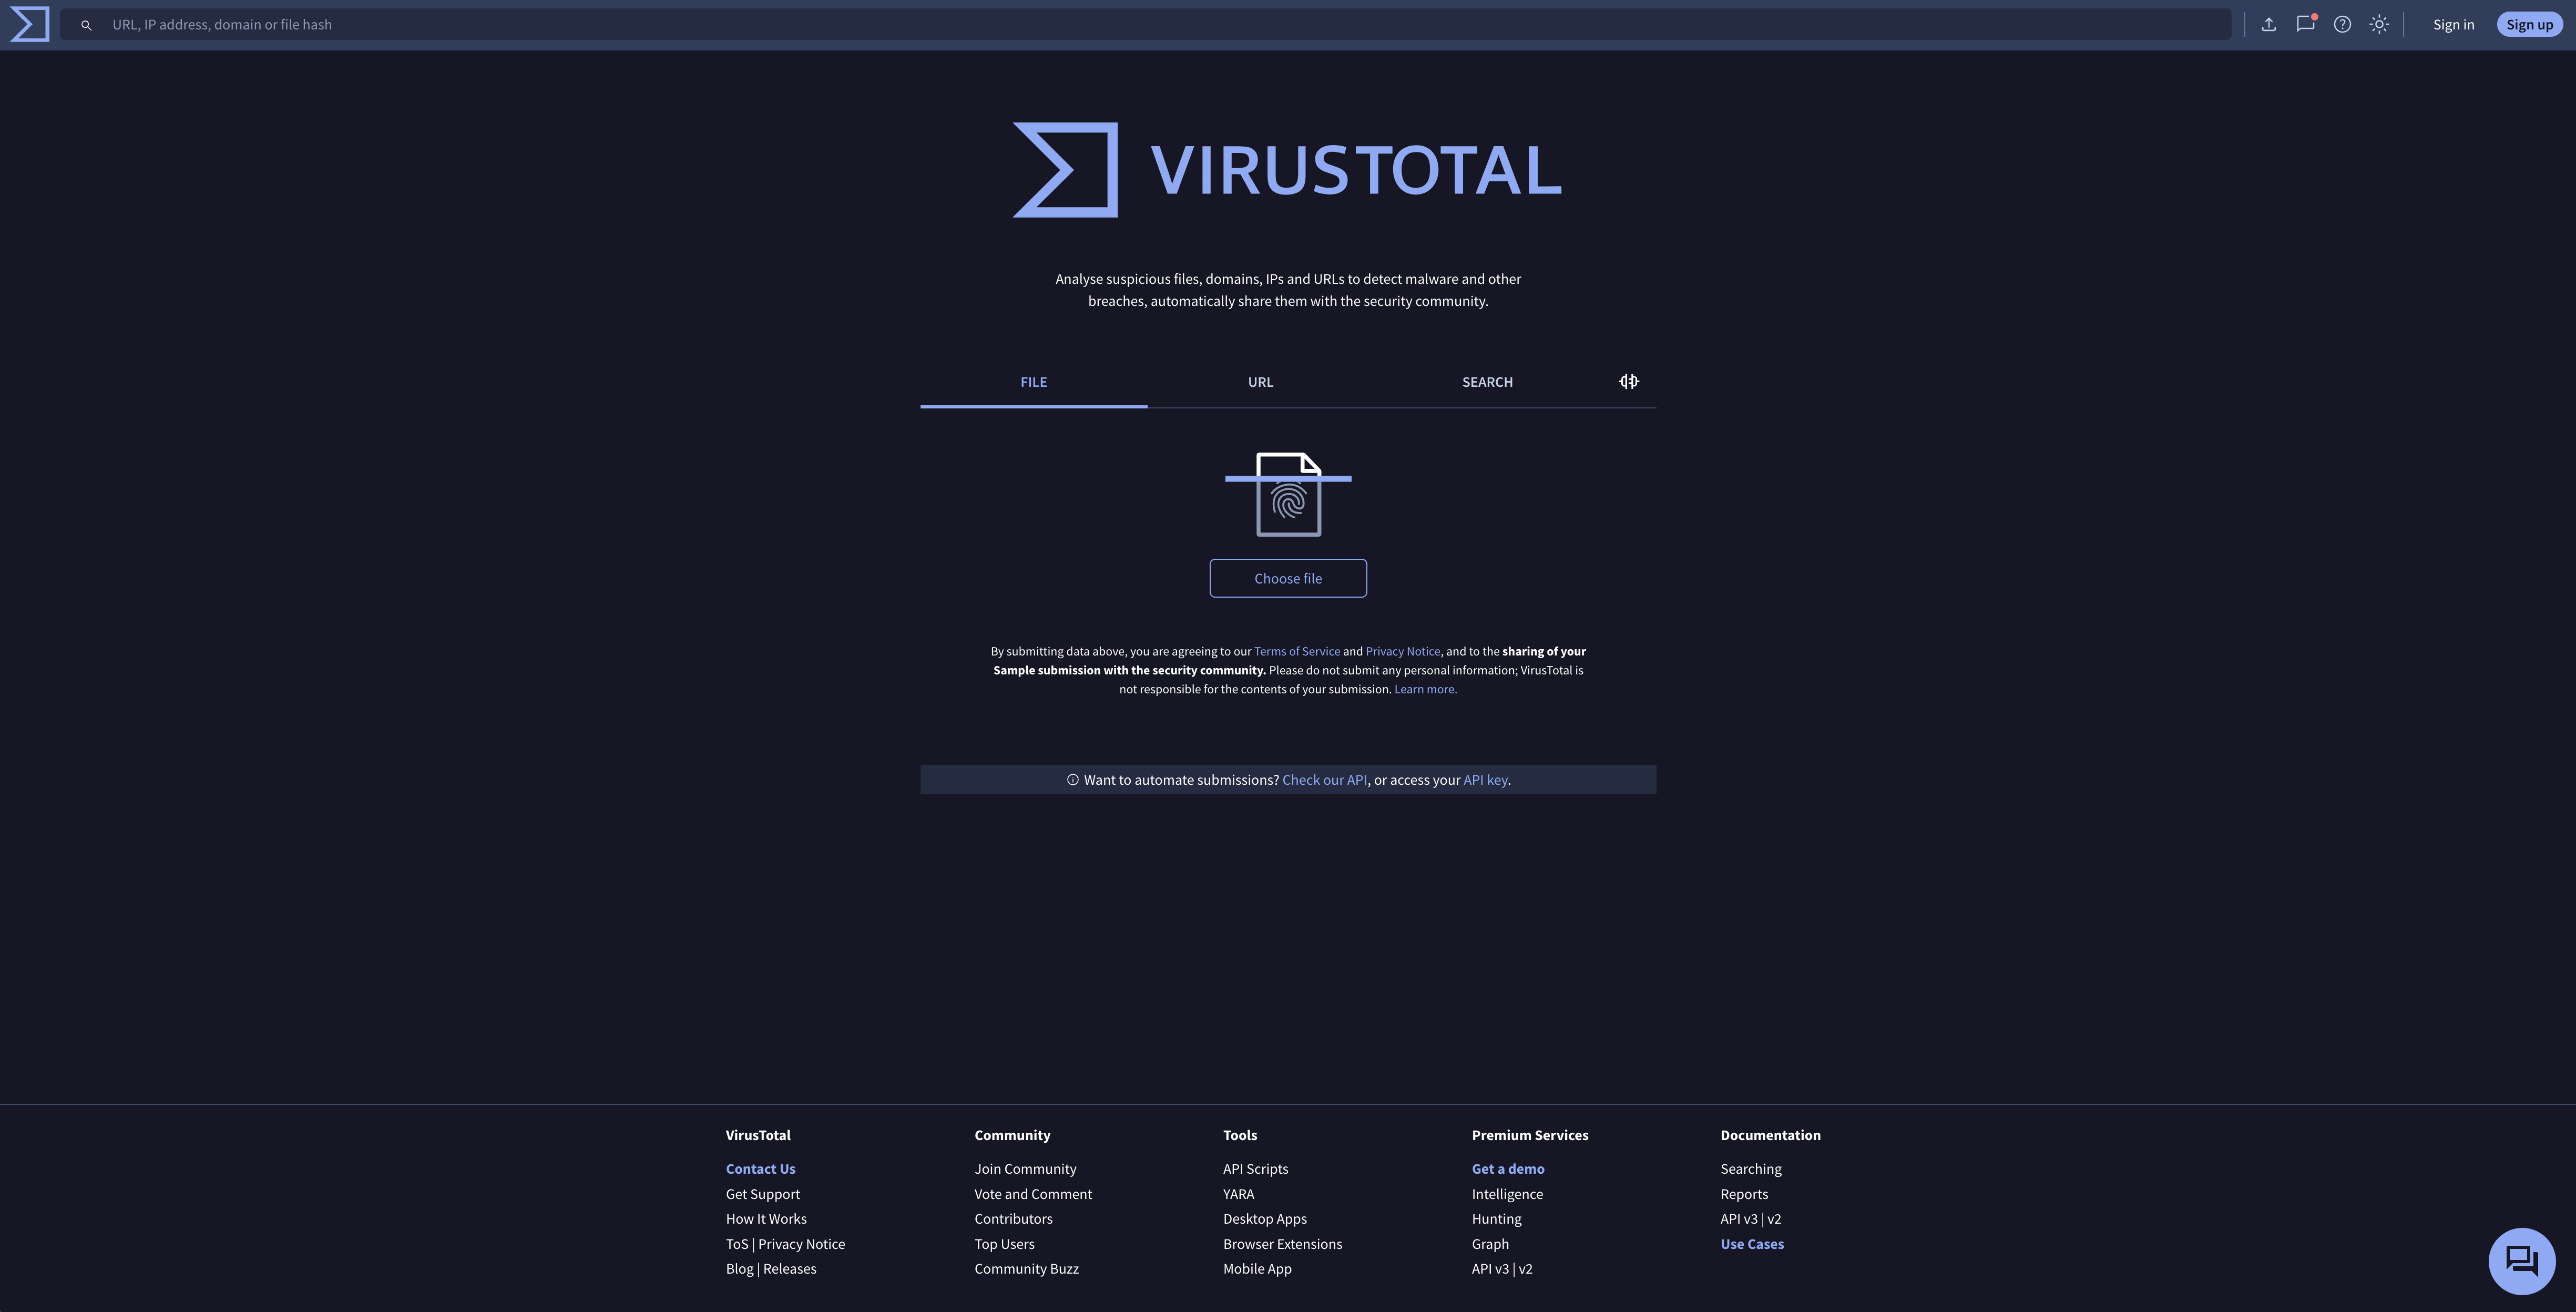Viewport: 2576px width, 1312px height.
Task: Open the Intelligence link
Action: [x=1507, y=1194]
